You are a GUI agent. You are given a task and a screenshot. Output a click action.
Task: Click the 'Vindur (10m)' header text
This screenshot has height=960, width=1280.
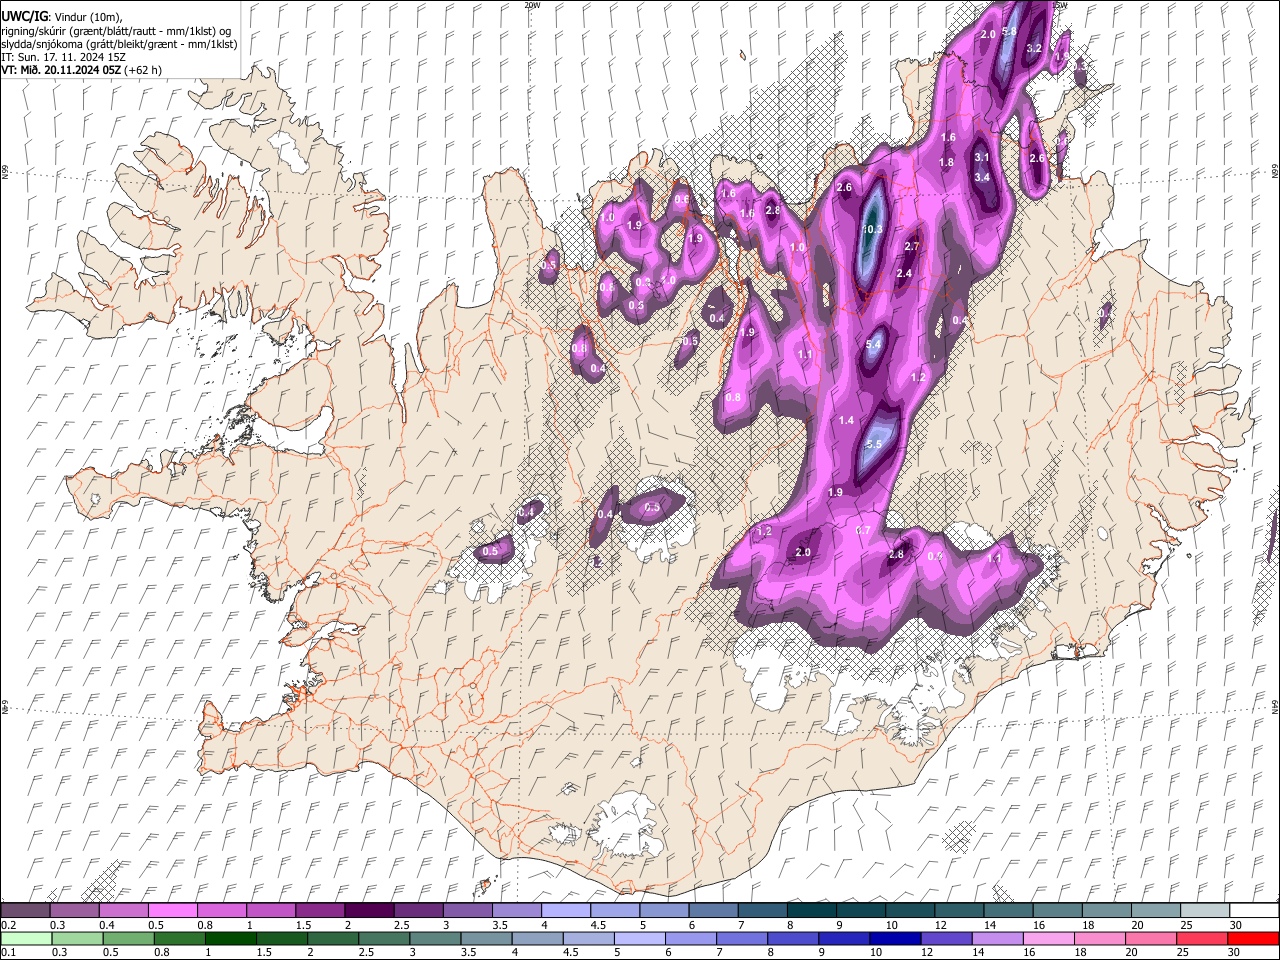point(86,16)
